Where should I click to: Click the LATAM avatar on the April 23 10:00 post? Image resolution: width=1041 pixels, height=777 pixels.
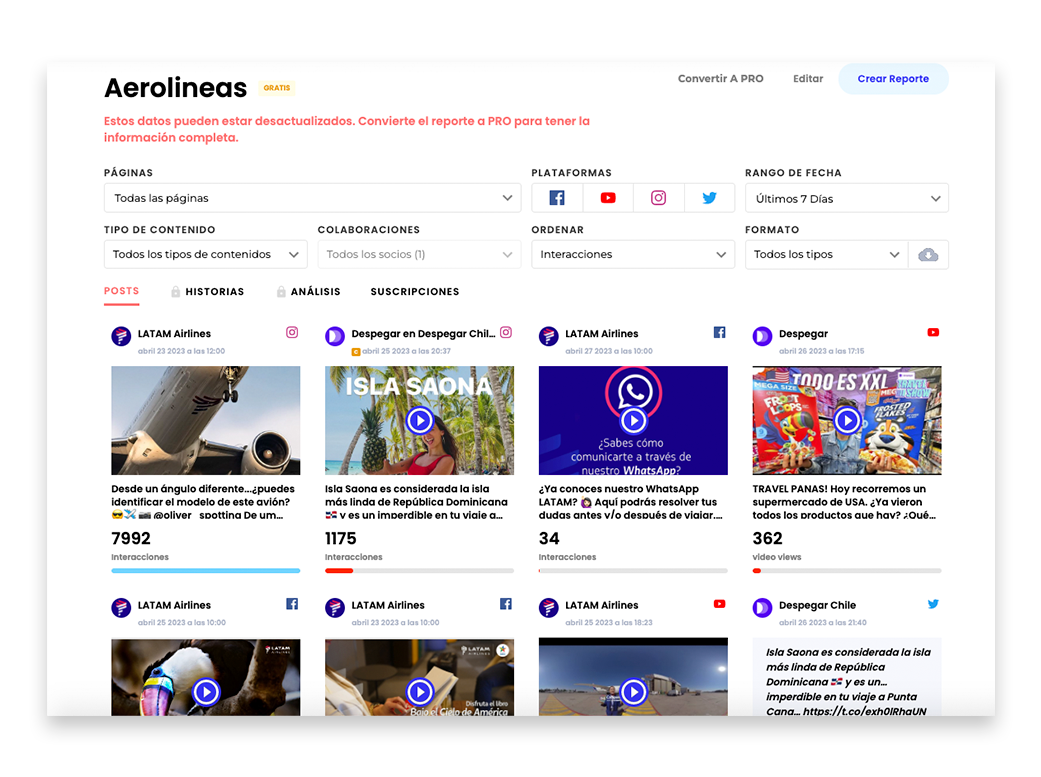coord(335,608)
